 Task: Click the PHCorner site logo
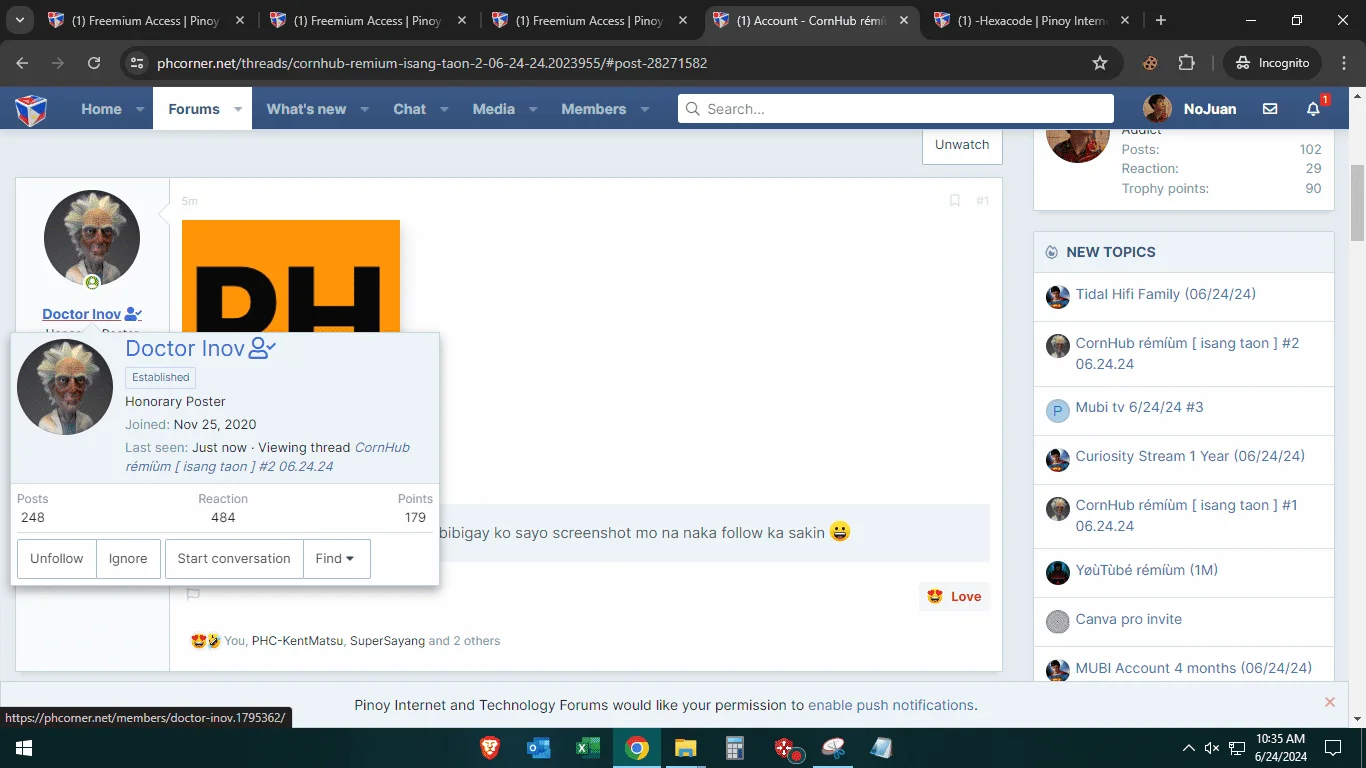(31, 109)
